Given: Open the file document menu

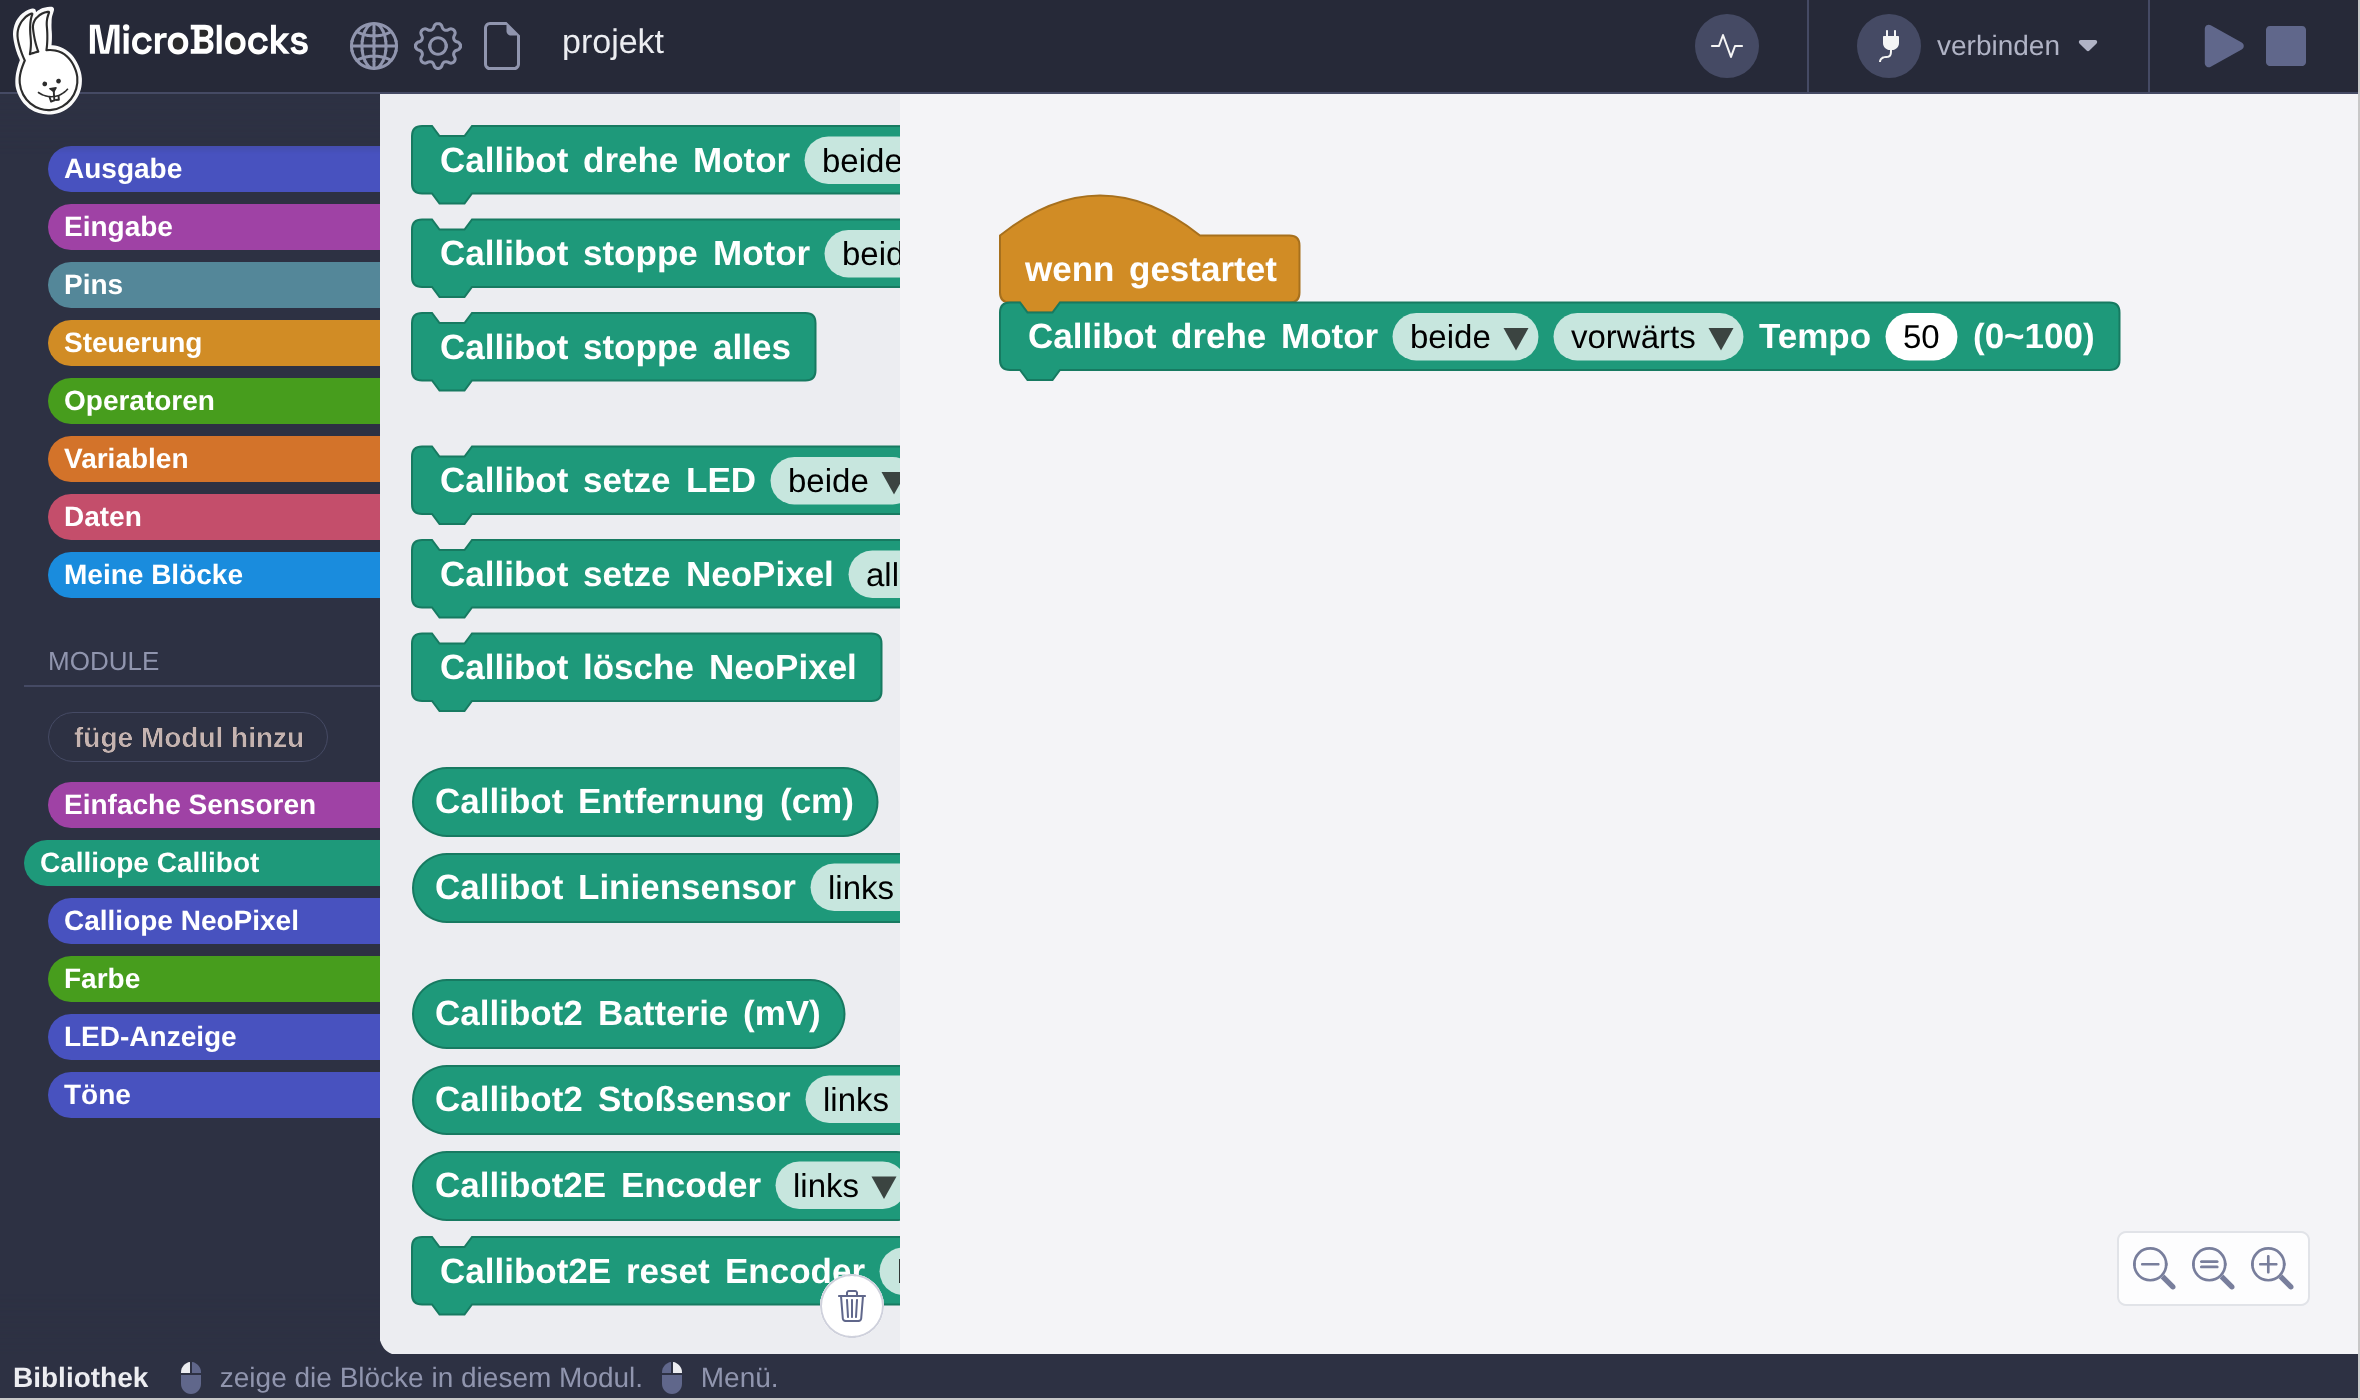Looking at the screenshot, I should 502,46.
